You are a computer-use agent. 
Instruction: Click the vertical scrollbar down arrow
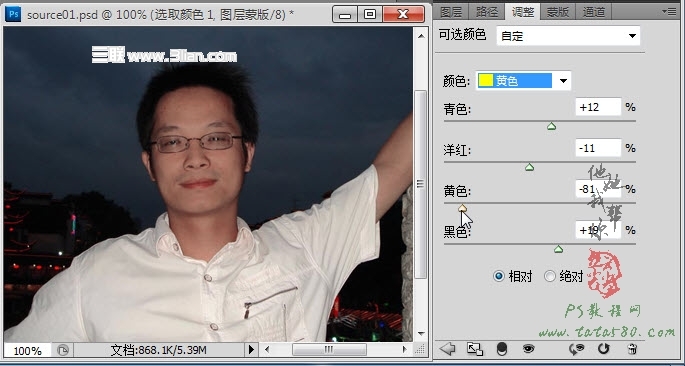pos(421,334)
